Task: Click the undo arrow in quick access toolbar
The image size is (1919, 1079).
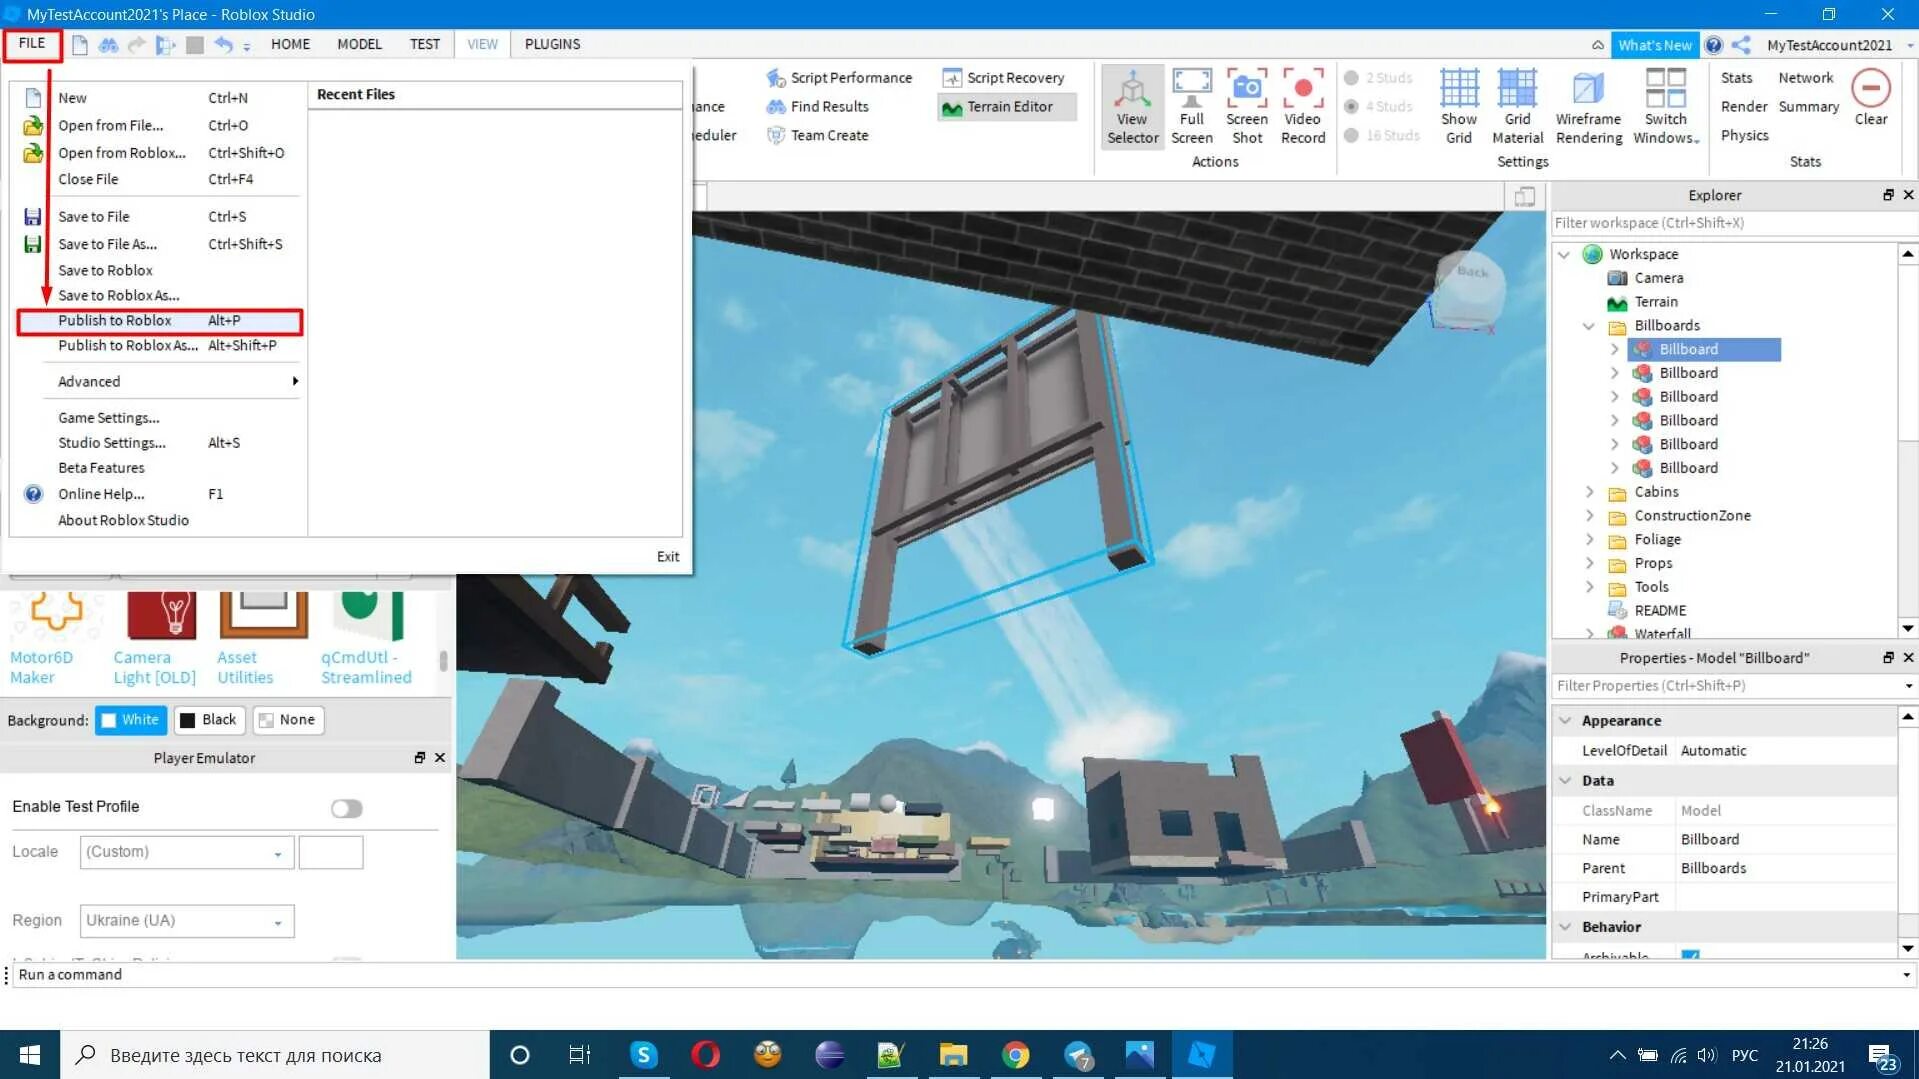Action: [223, 45]
